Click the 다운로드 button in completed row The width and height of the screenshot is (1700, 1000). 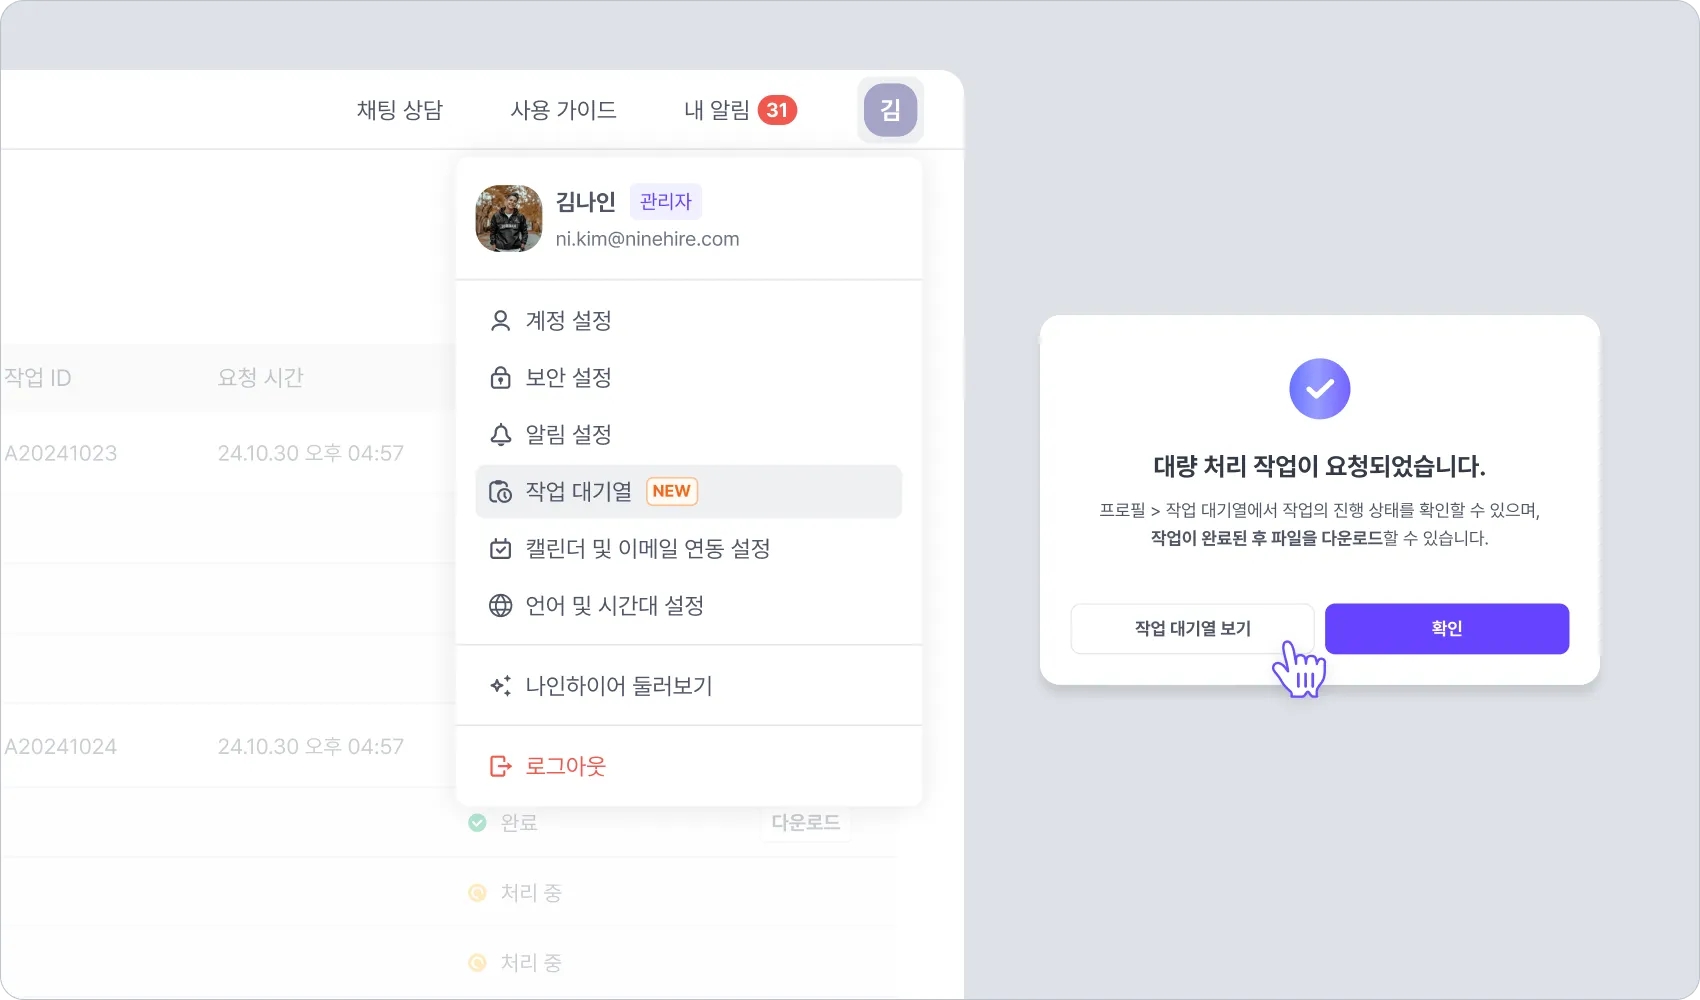[x=806, y=823]
